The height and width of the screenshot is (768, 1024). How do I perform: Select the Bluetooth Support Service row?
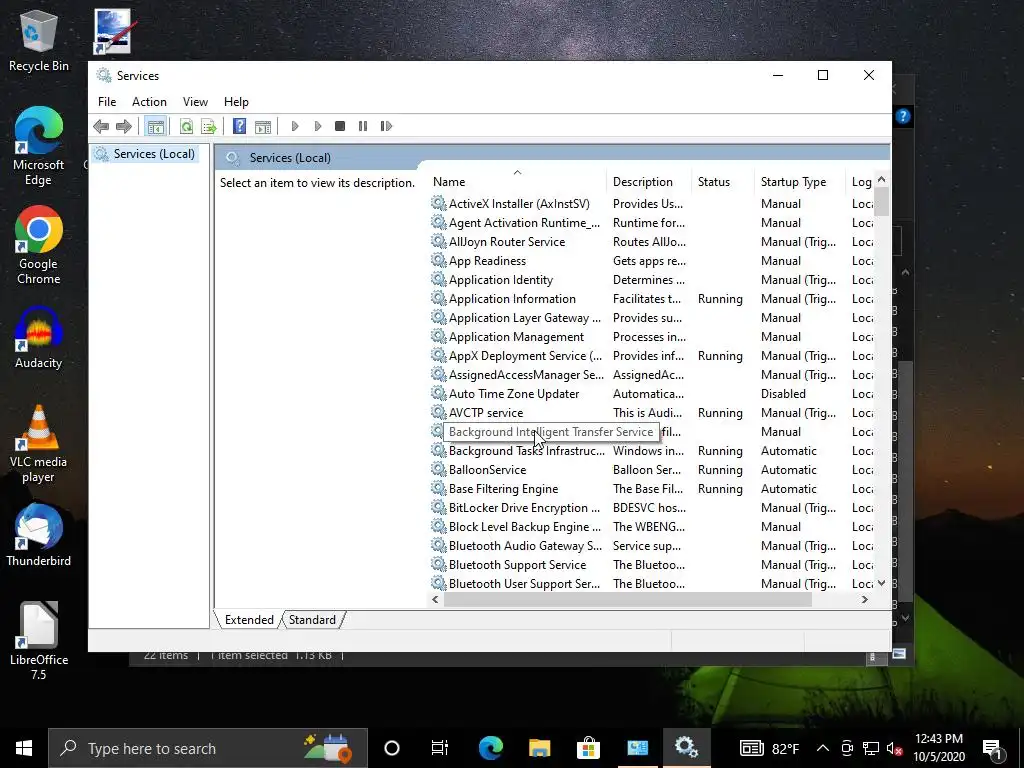[x=517, y=565]
